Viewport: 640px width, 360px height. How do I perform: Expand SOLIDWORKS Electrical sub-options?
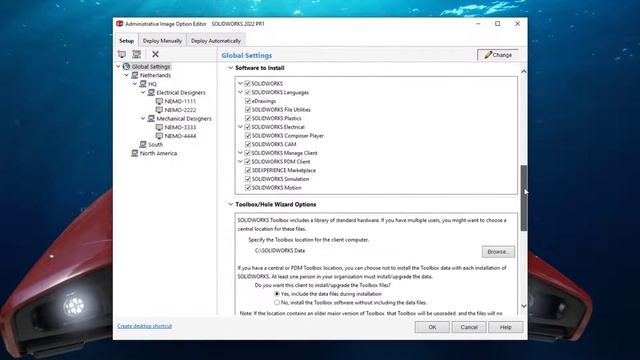(240, 127)
